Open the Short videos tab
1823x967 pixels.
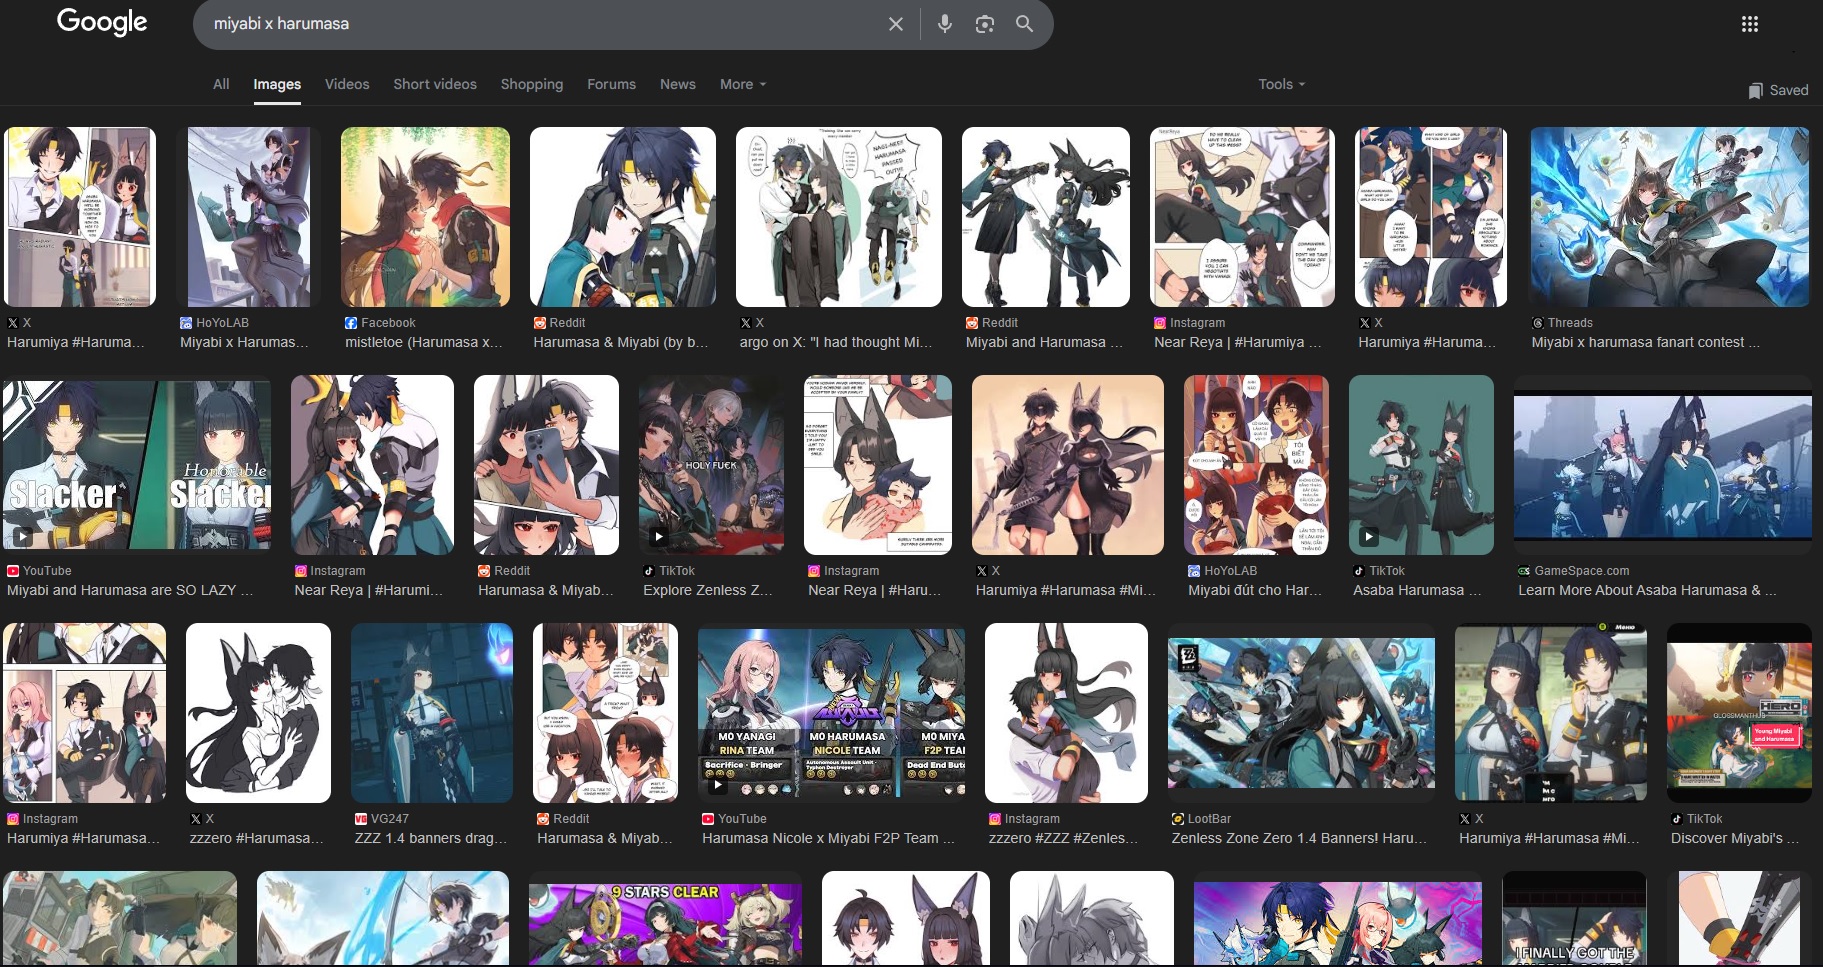pos(435,84)
